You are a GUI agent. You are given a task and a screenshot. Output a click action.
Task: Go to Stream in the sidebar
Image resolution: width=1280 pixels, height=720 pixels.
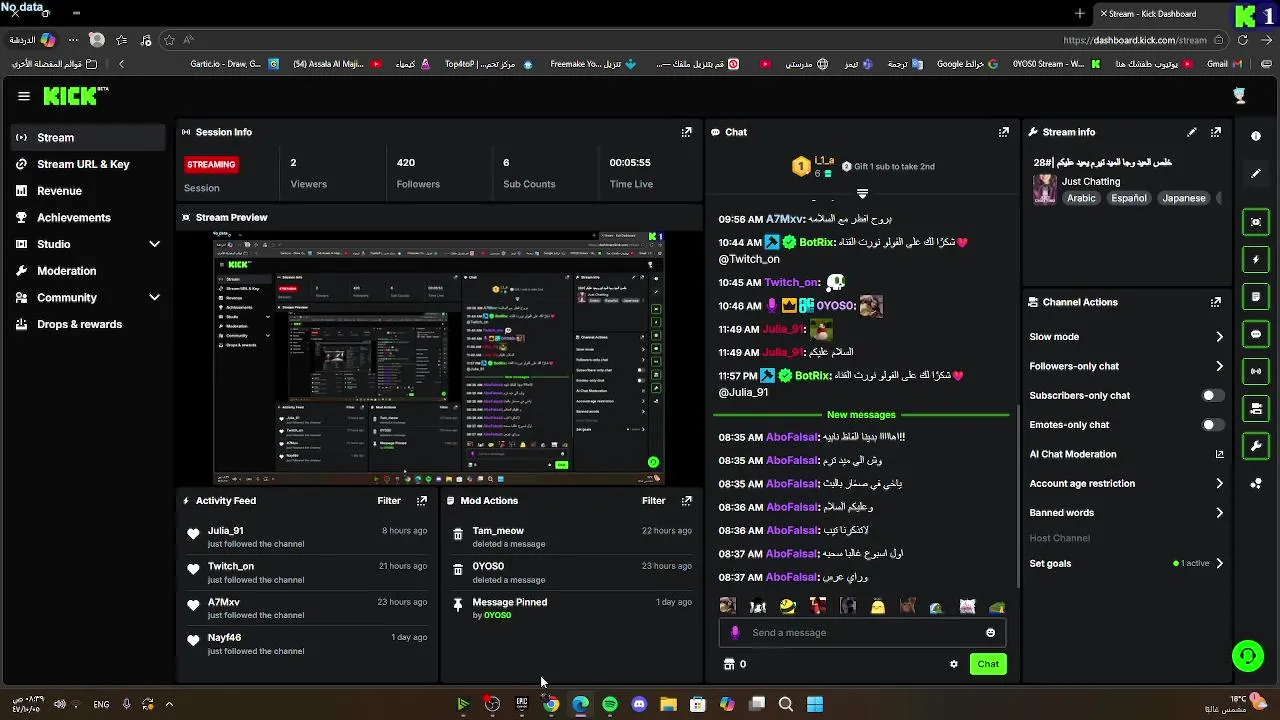(87, 137)
